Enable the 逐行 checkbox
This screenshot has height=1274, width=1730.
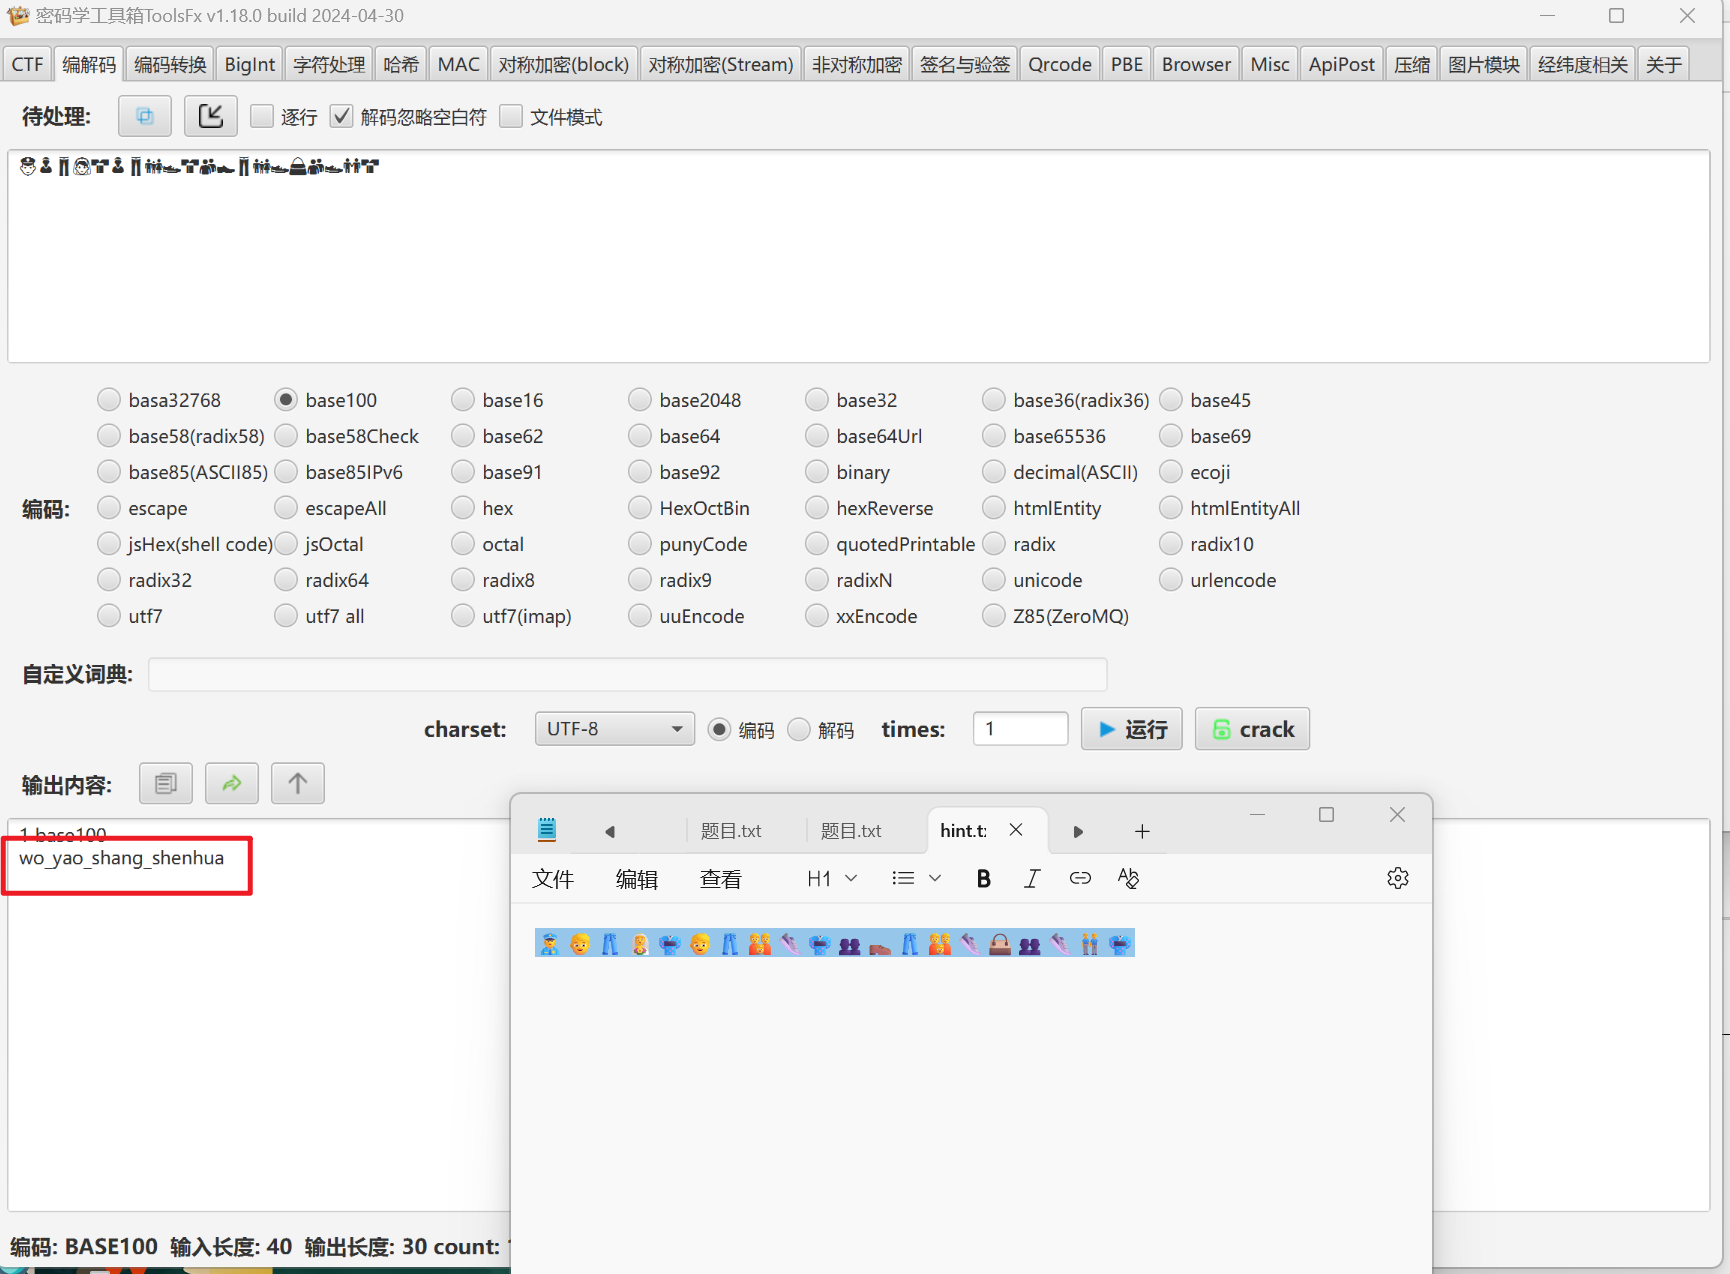262,116
